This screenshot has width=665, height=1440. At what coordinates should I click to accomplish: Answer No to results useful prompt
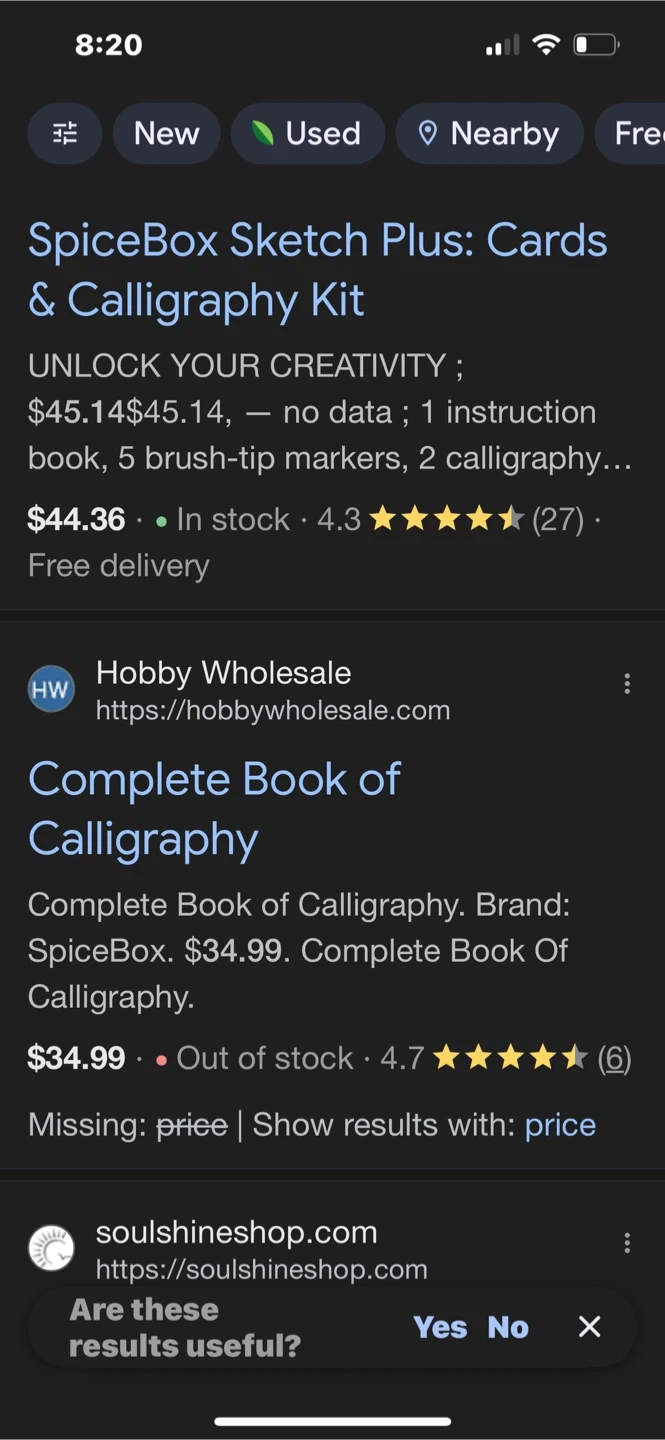[x=508, y=1327]
